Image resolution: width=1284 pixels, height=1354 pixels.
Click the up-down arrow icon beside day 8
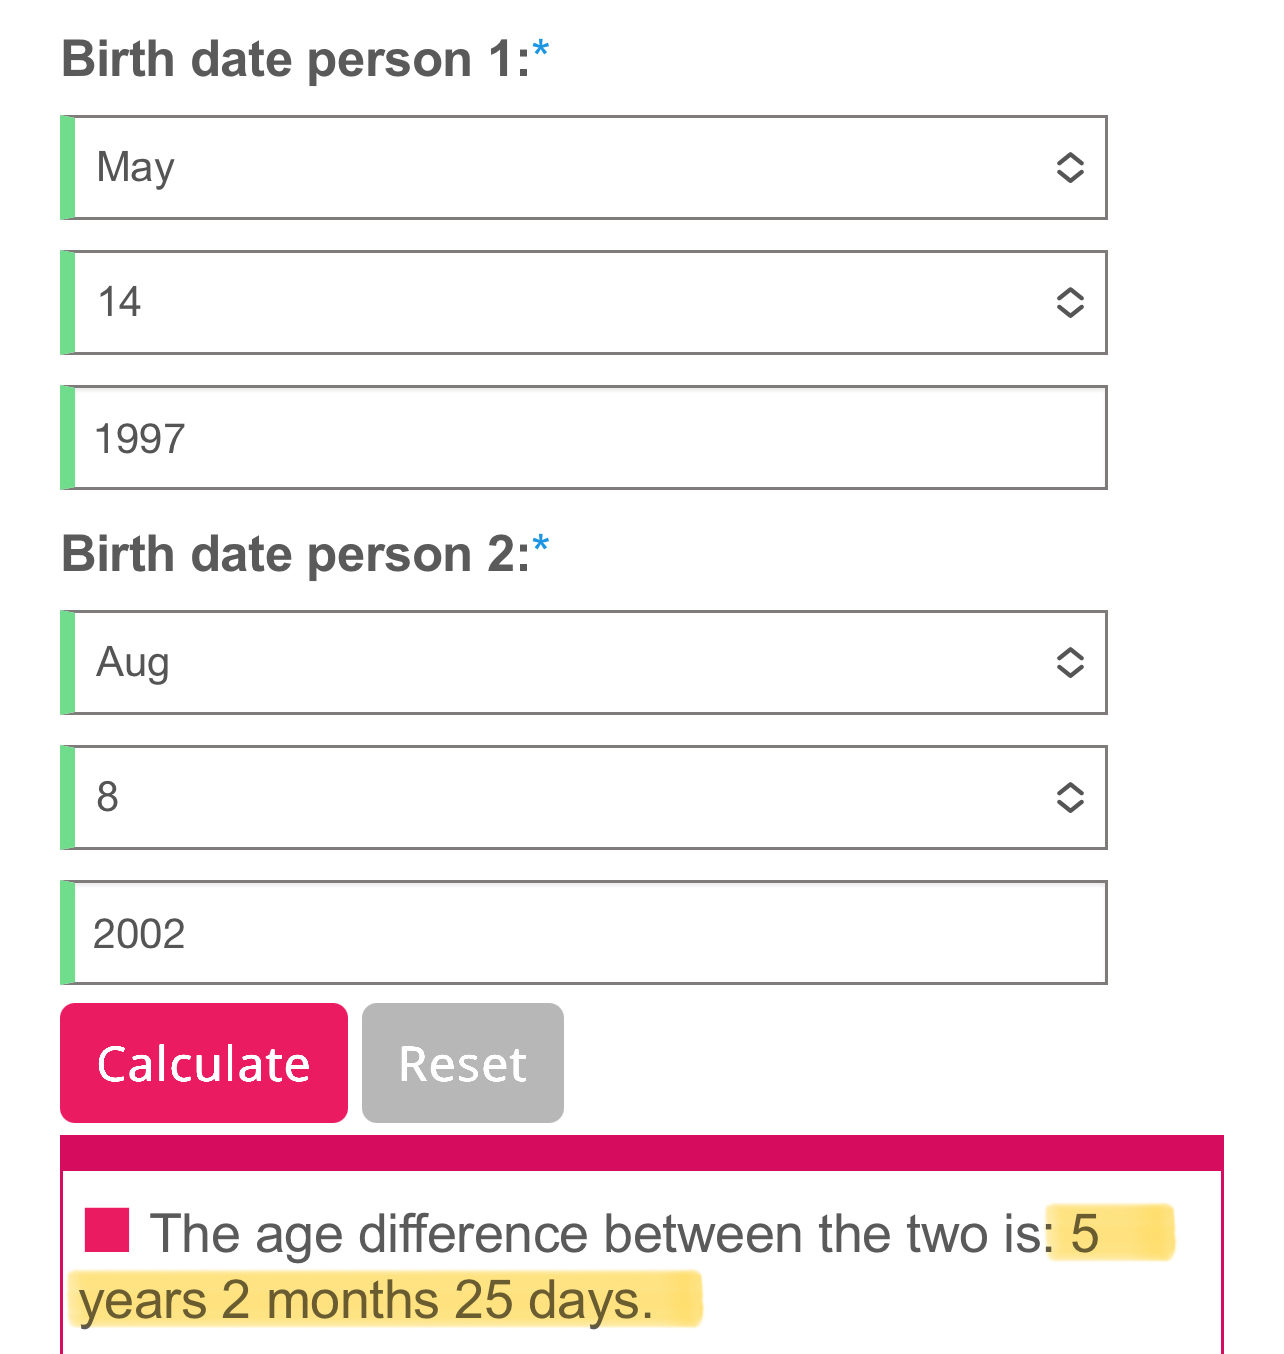pyautogui.click(x=1070, y=797)
